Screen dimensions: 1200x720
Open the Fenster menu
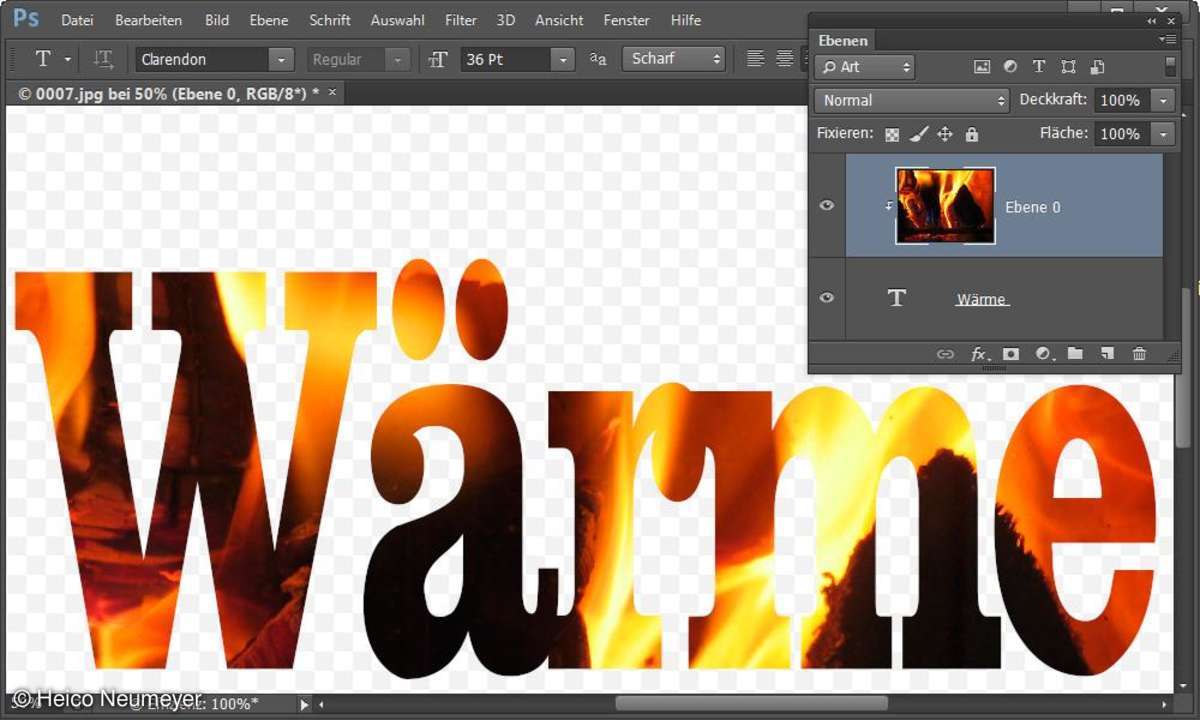(x=627, y=20)
